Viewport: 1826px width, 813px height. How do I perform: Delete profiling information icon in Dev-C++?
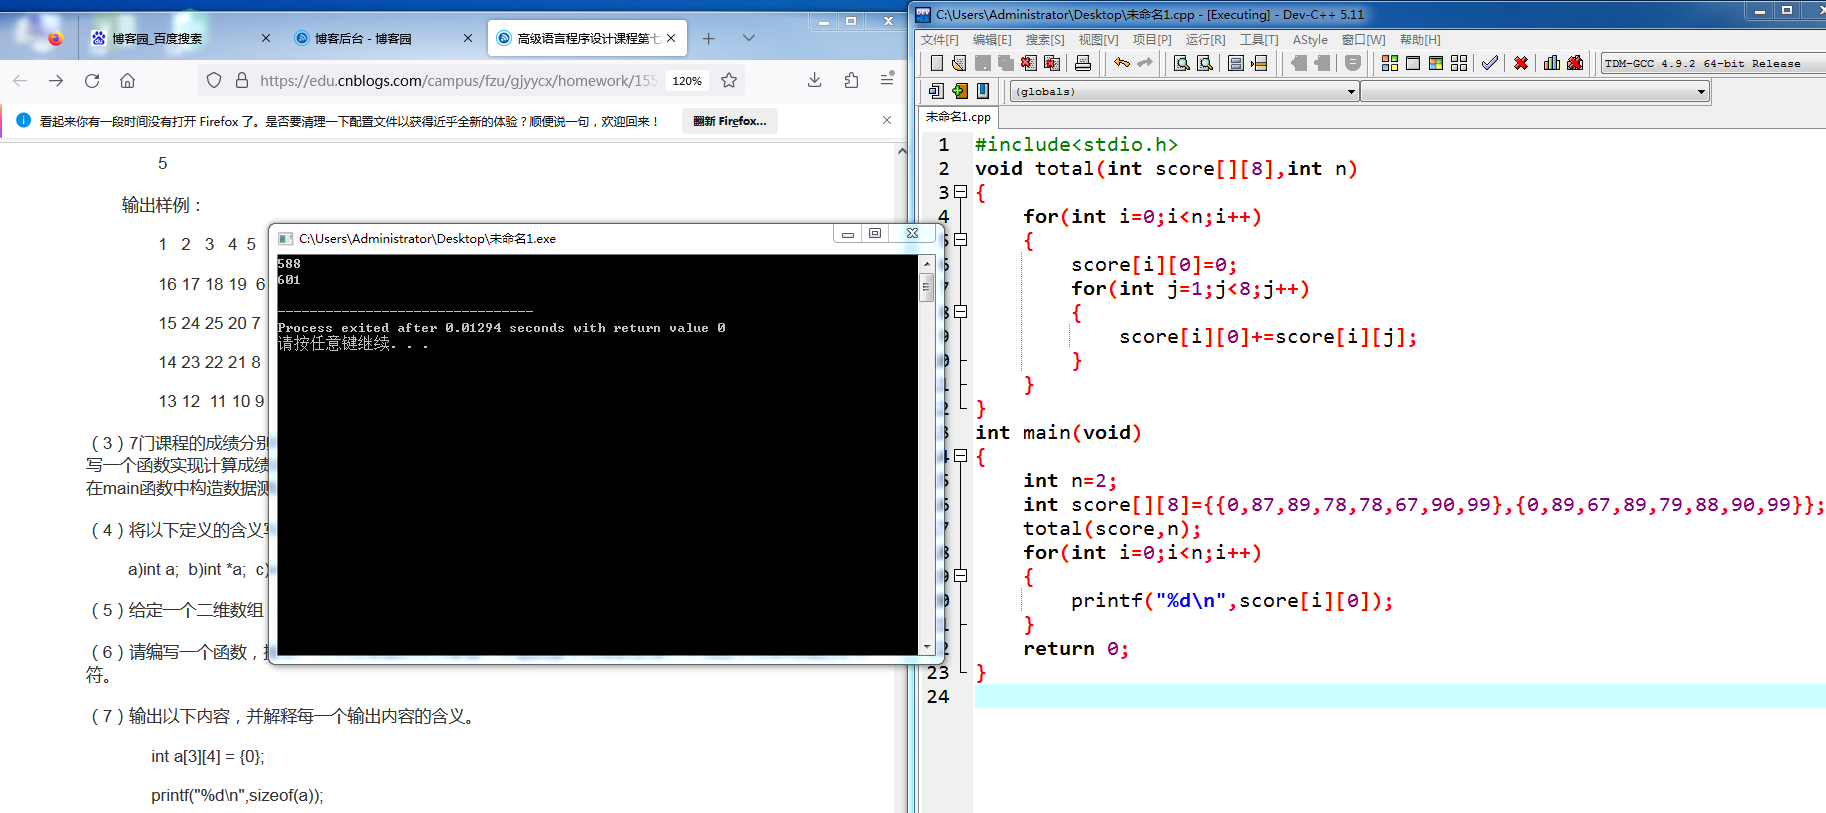pyautogui.click(x=1575, y=63)
